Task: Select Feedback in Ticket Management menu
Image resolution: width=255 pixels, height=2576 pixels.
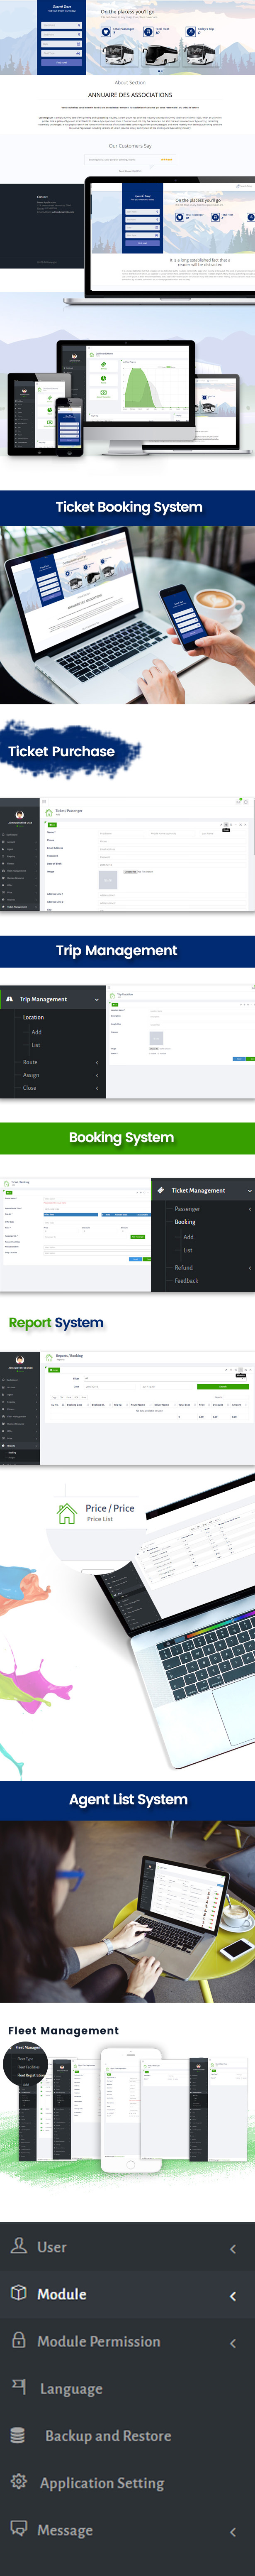Action: pos(186,1280)
